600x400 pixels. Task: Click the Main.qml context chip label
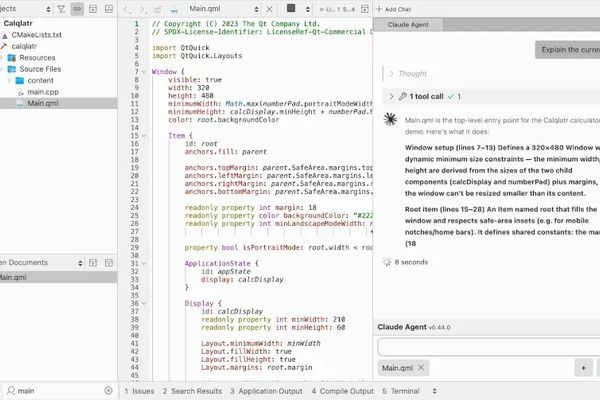click(x=397, y=368)
